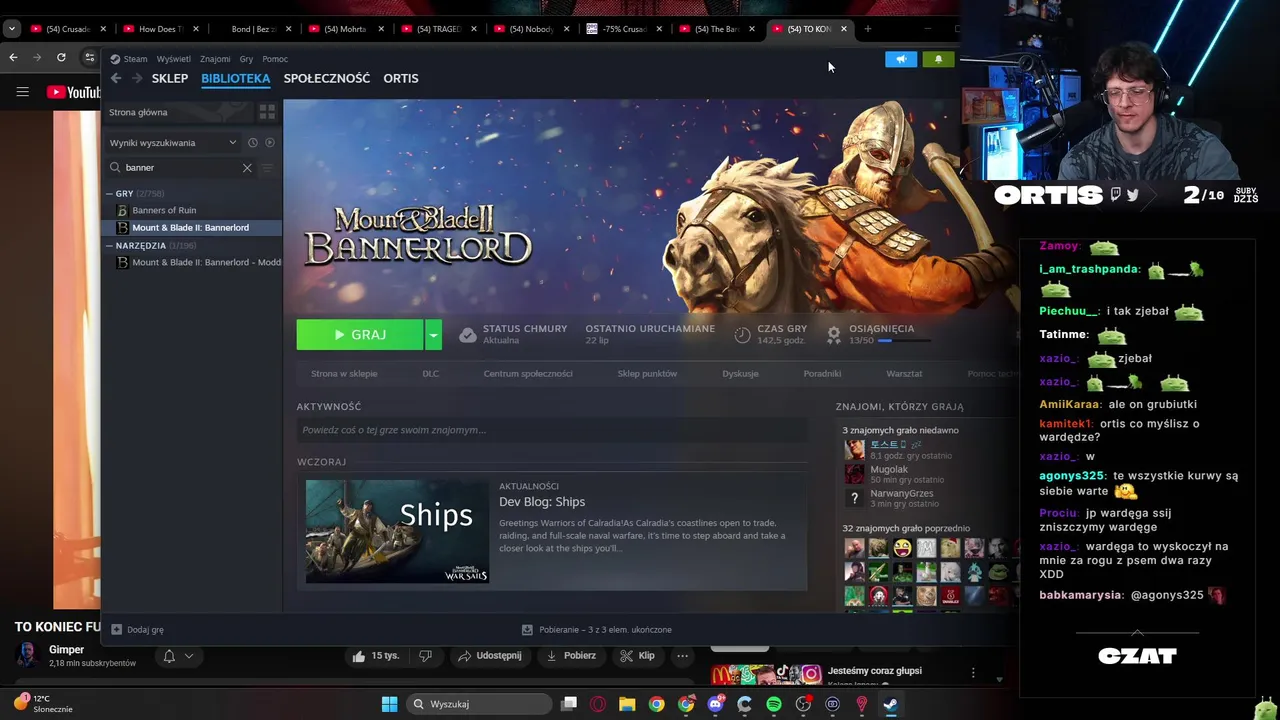The image size is (1280, 720).
Task: Open Znajomi menu in Steam
Action: click(x=215, y=59)
